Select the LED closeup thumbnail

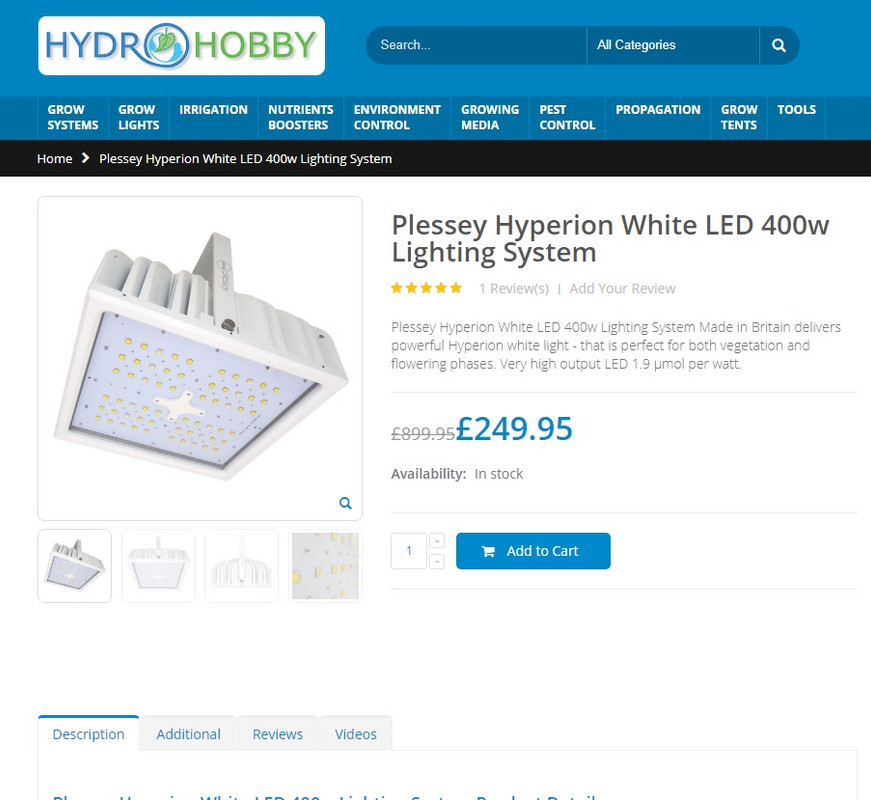pos(326,566)
